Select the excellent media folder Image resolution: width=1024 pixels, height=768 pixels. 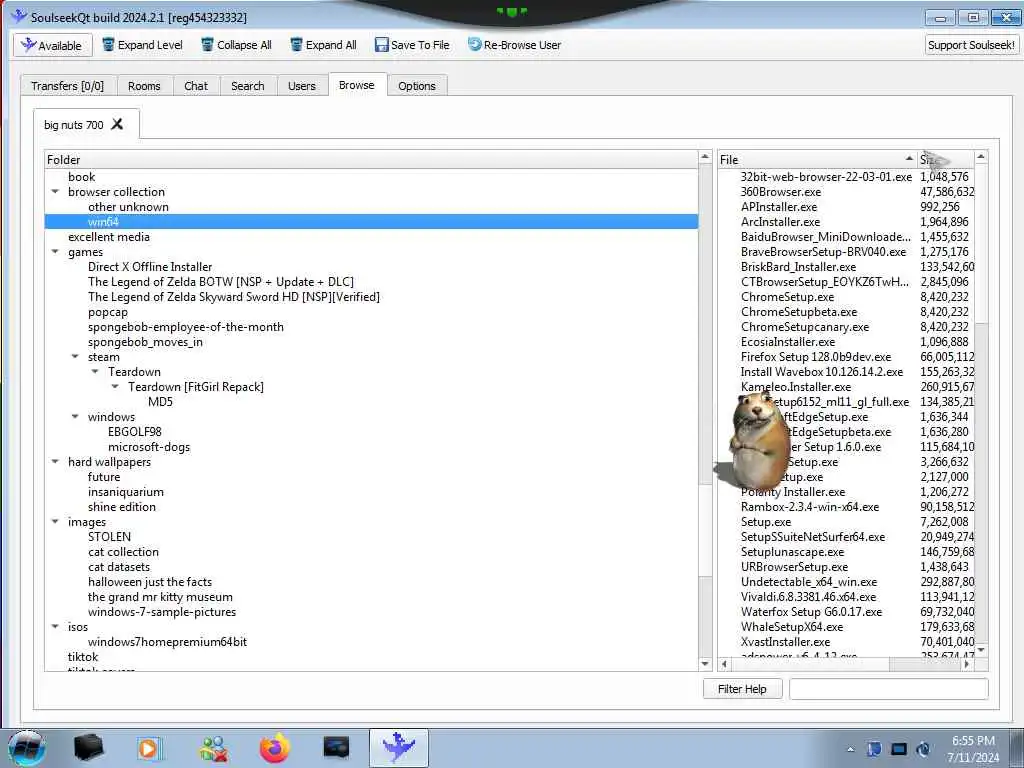(x=109, y=237)
